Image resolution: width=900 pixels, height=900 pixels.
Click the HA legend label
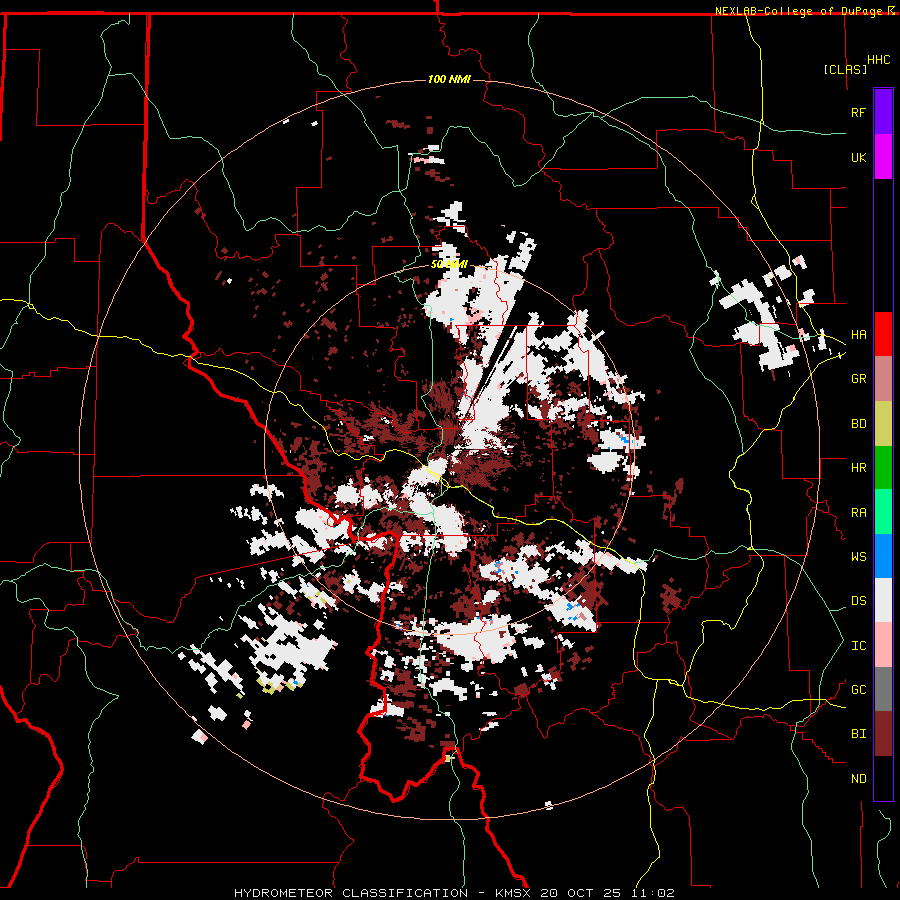pyautogui.click(x=858, y=335)
